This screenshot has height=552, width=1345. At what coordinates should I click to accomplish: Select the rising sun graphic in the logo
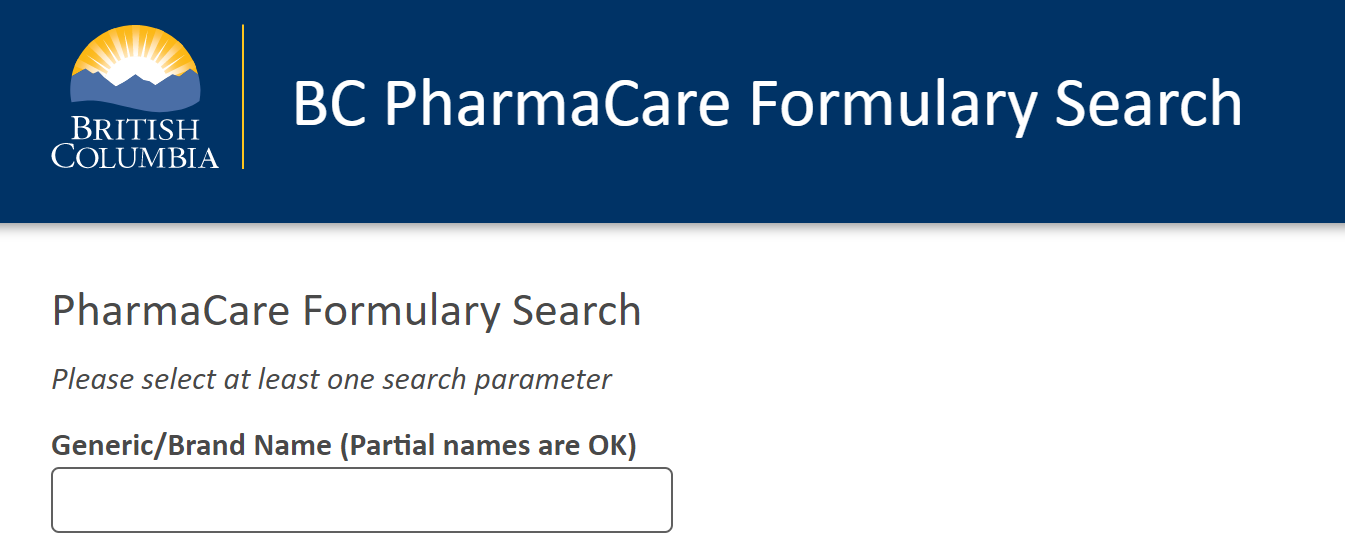coord(135,55)
